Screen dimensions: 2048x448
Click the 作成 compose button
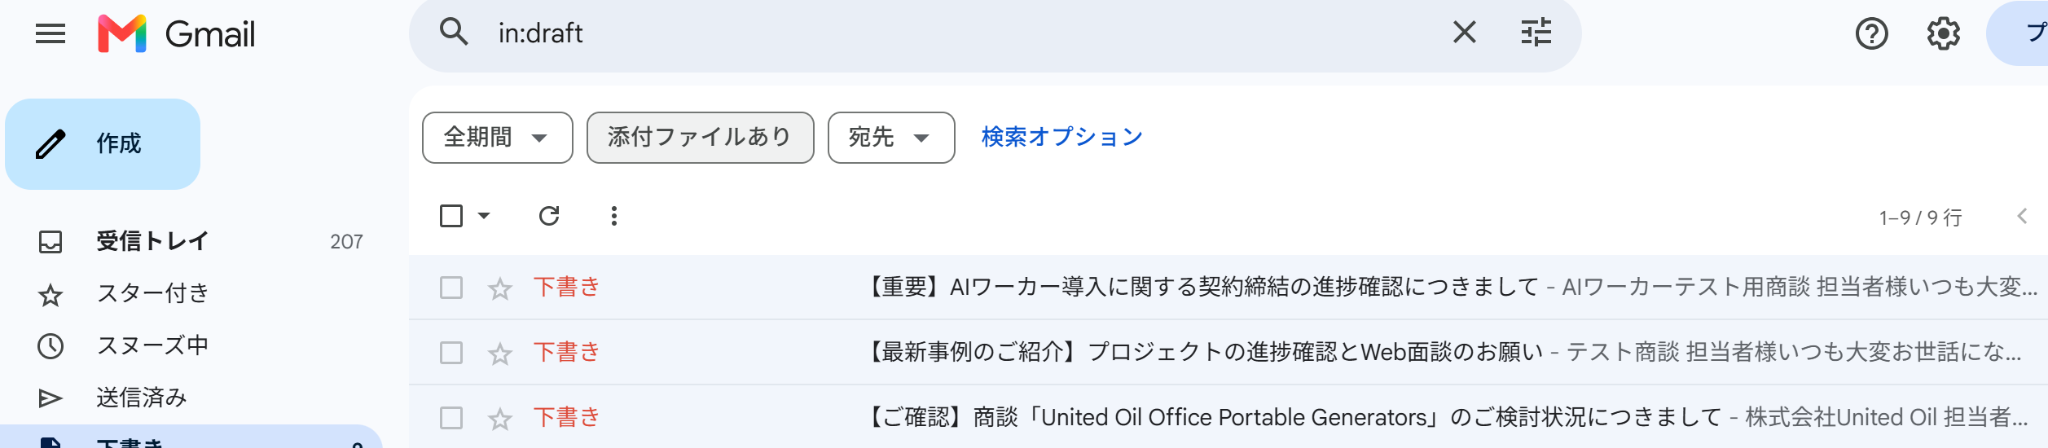[x=102, y=144]
